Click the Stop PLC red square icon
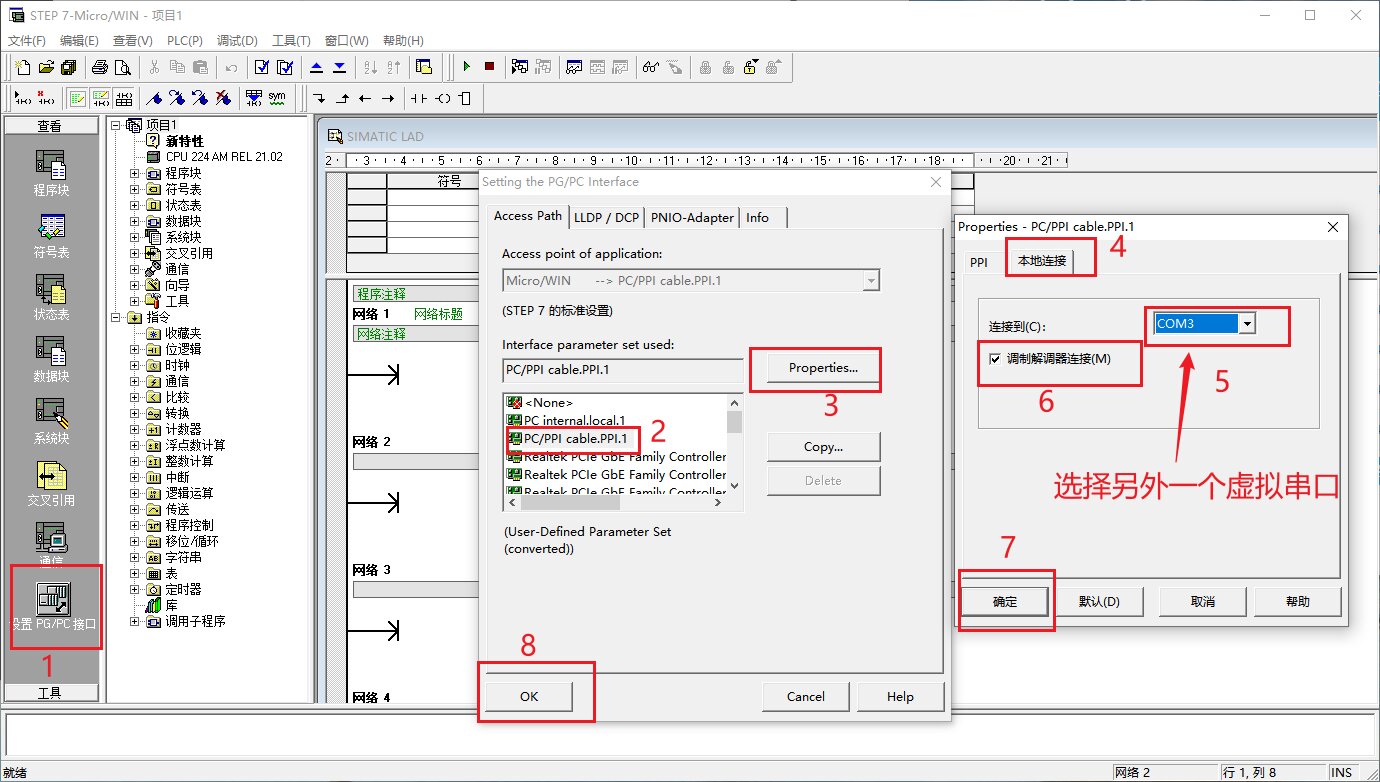The image size is (1380, 782). pyautogui.click(x=489, y=67)
